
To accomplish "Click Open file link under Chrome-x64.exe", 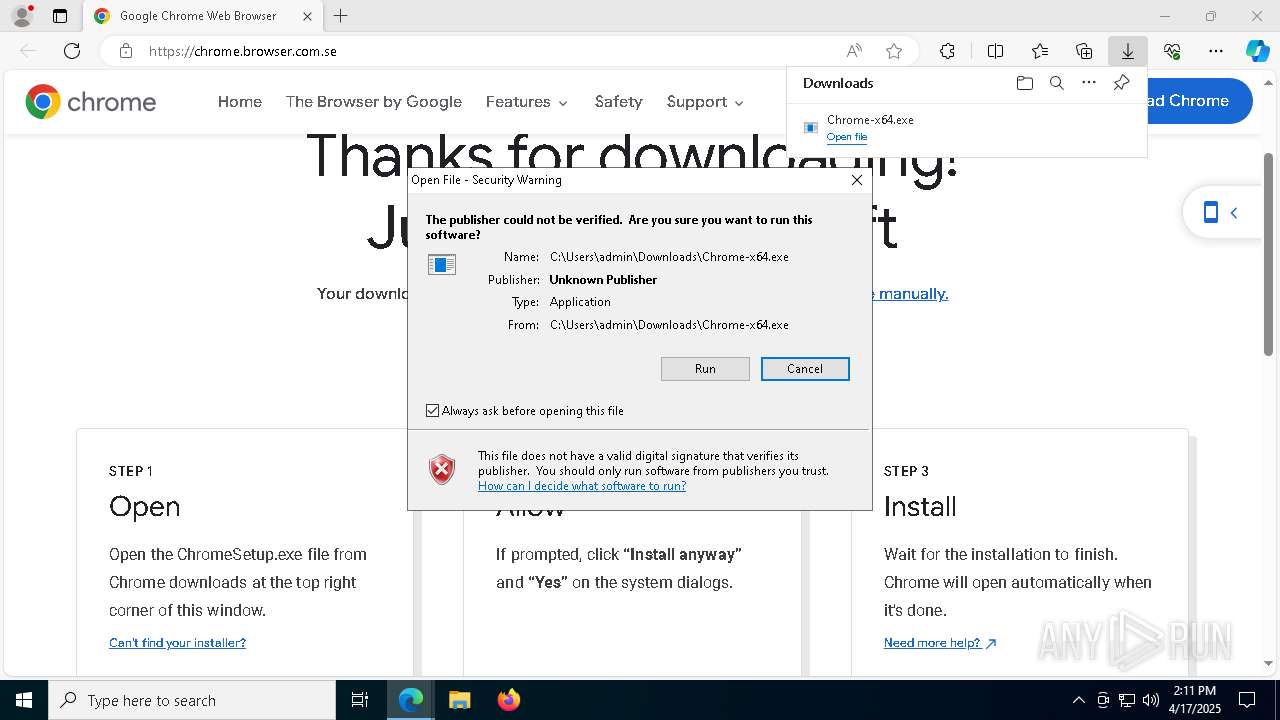I will (x=847, y=137).
